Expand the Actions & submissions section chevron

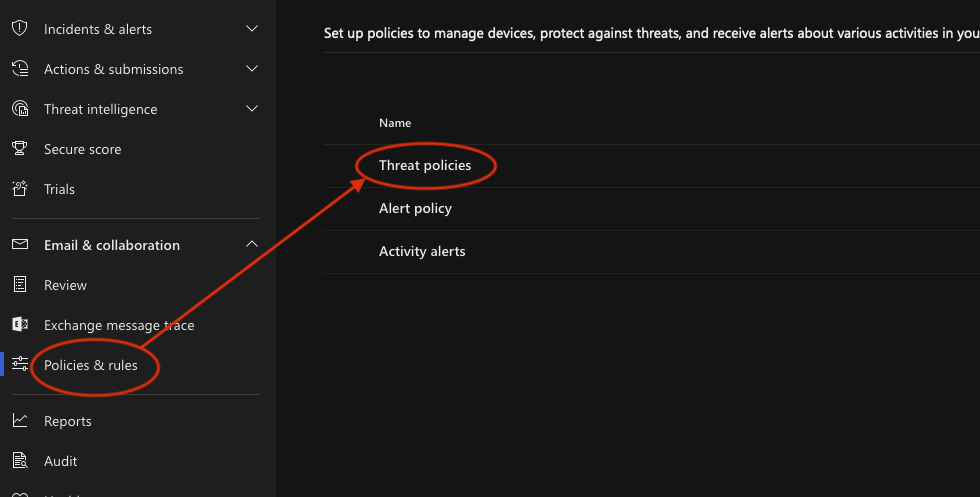click(x=252, y=69)
